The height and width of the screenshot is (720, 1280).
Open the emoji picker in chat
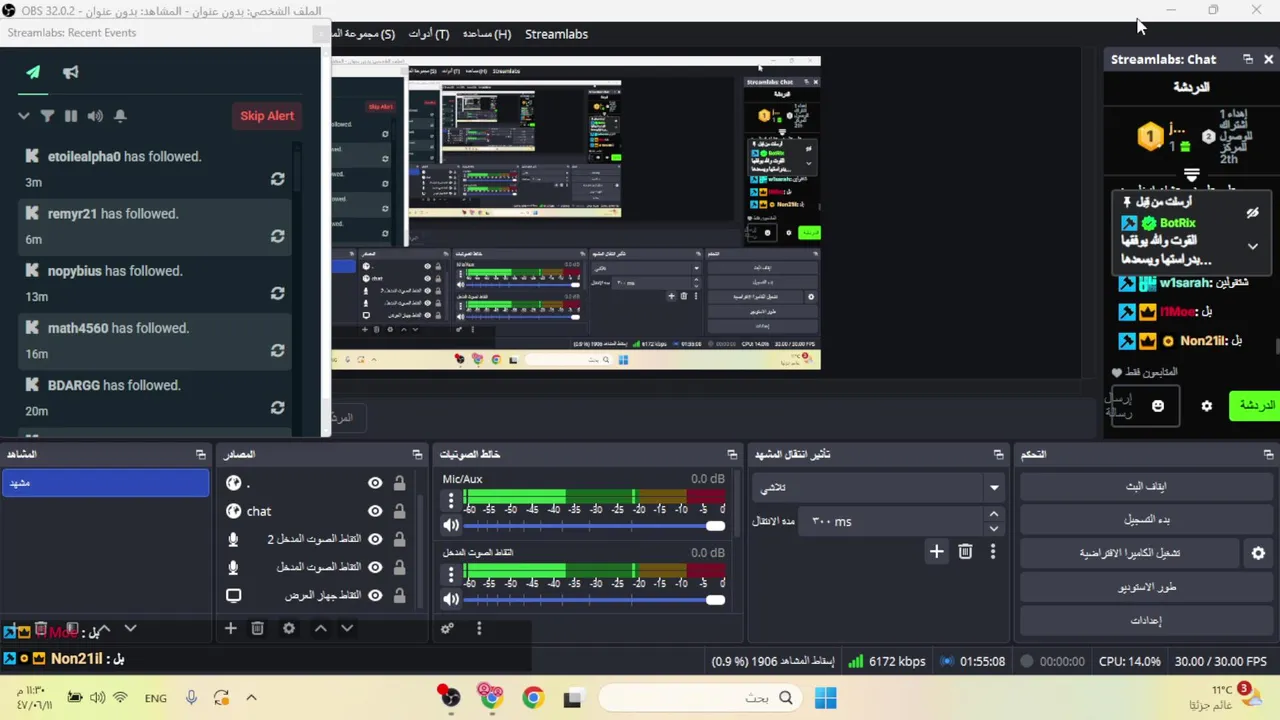(x=1158, y=406)
